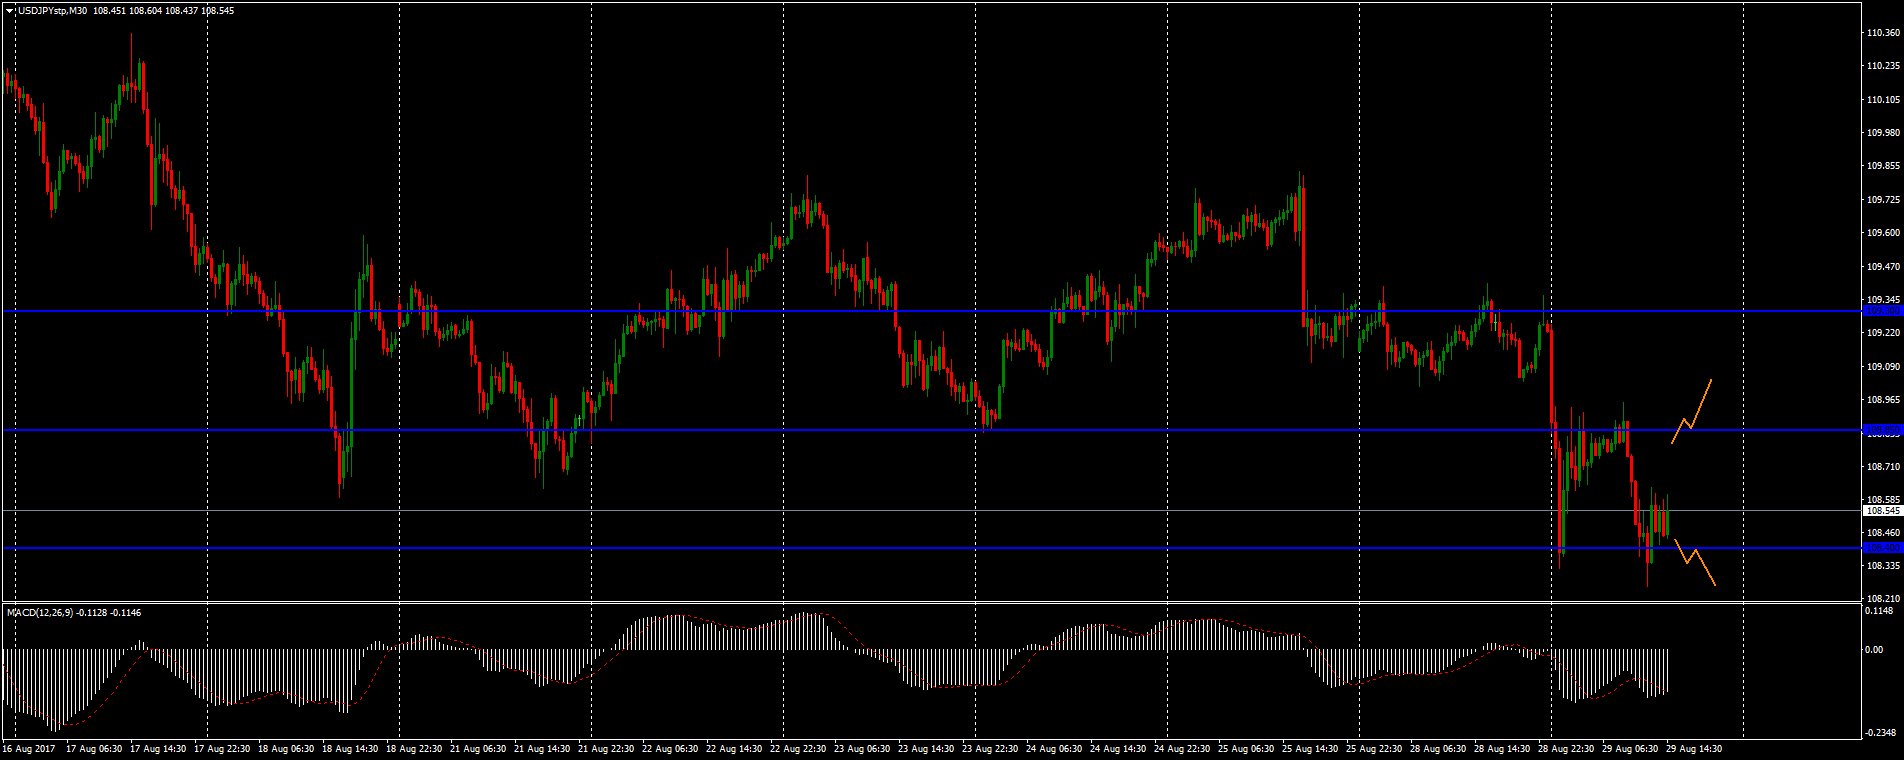Click the 110.360 price scale label

coord(1882,33)
